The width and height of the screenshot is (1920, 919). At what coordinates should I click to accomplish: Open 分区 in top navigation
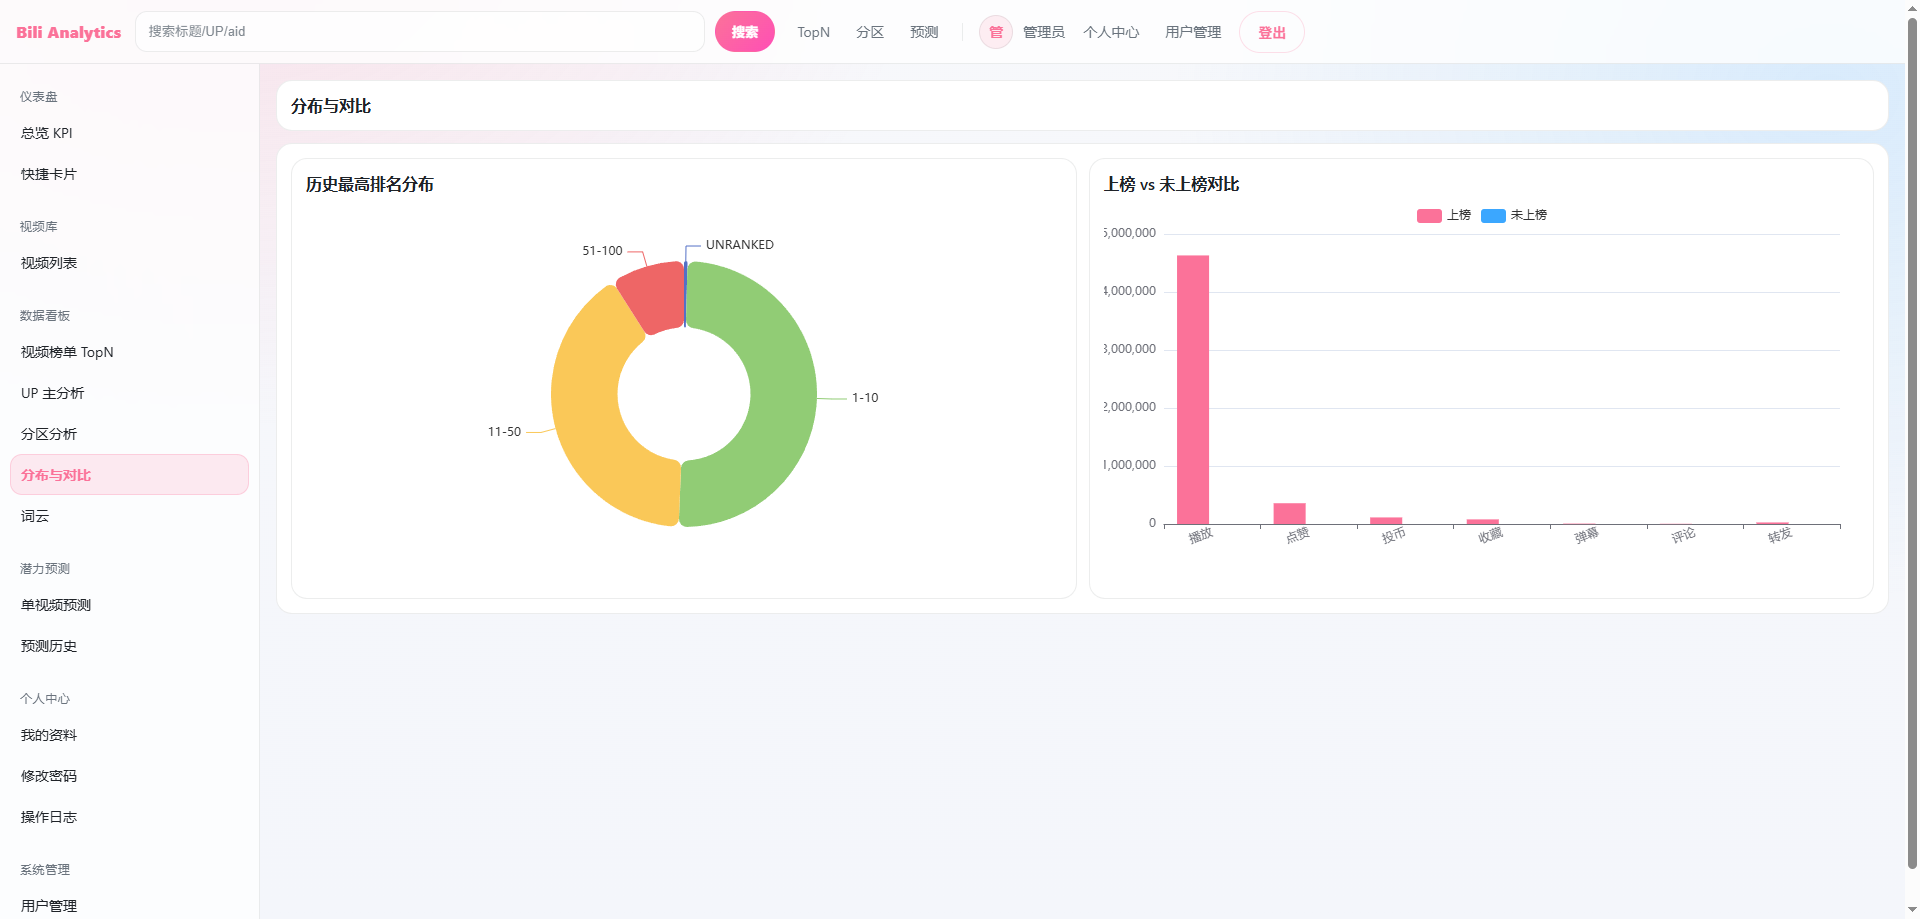(x=869, y=32)
